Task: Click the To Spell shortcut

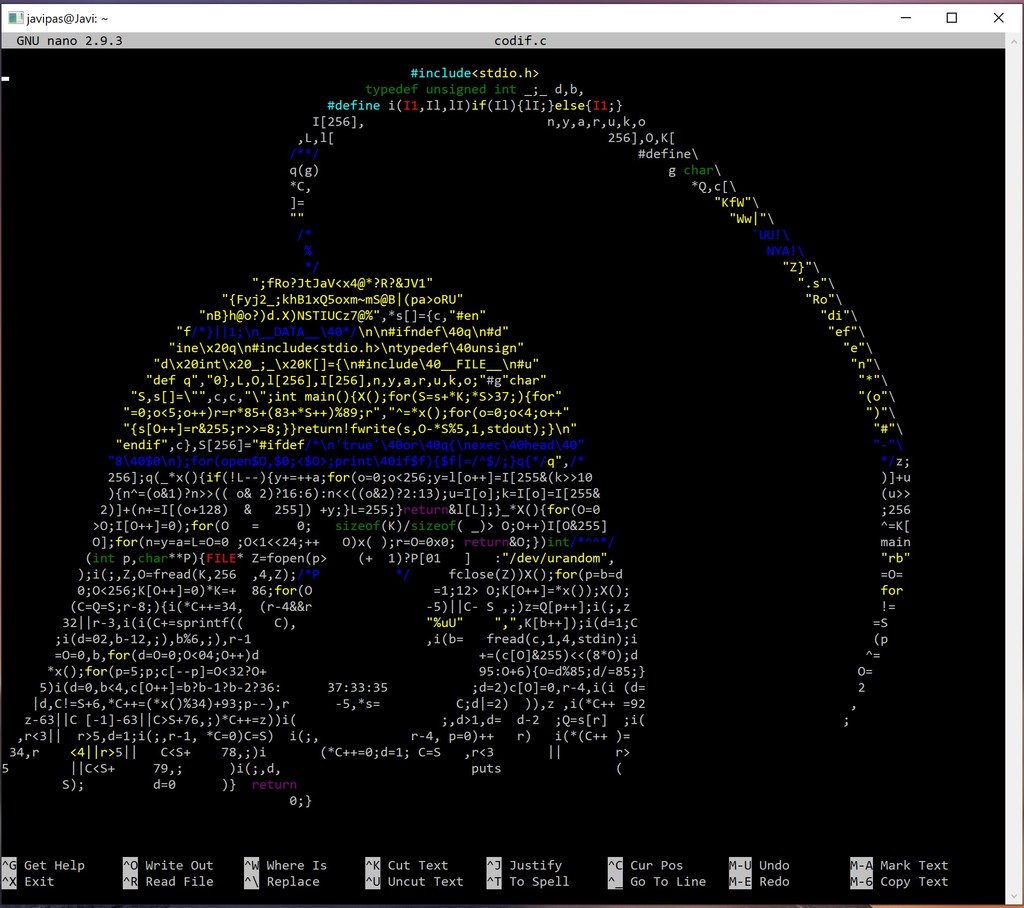Action: pyautogui.click(x=539, y=882)
